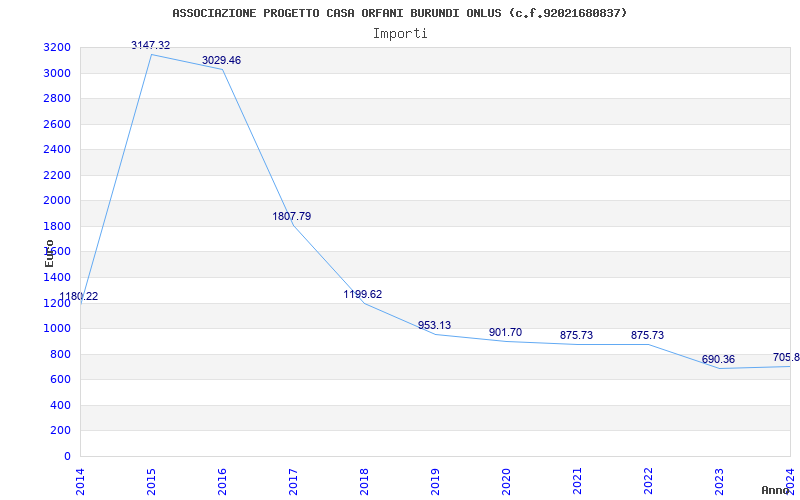Click the 2017 x-axis year label
Image resolution: width=800 pixels, height=500 pixels.
pyautogui.click(x=293, y=482)
